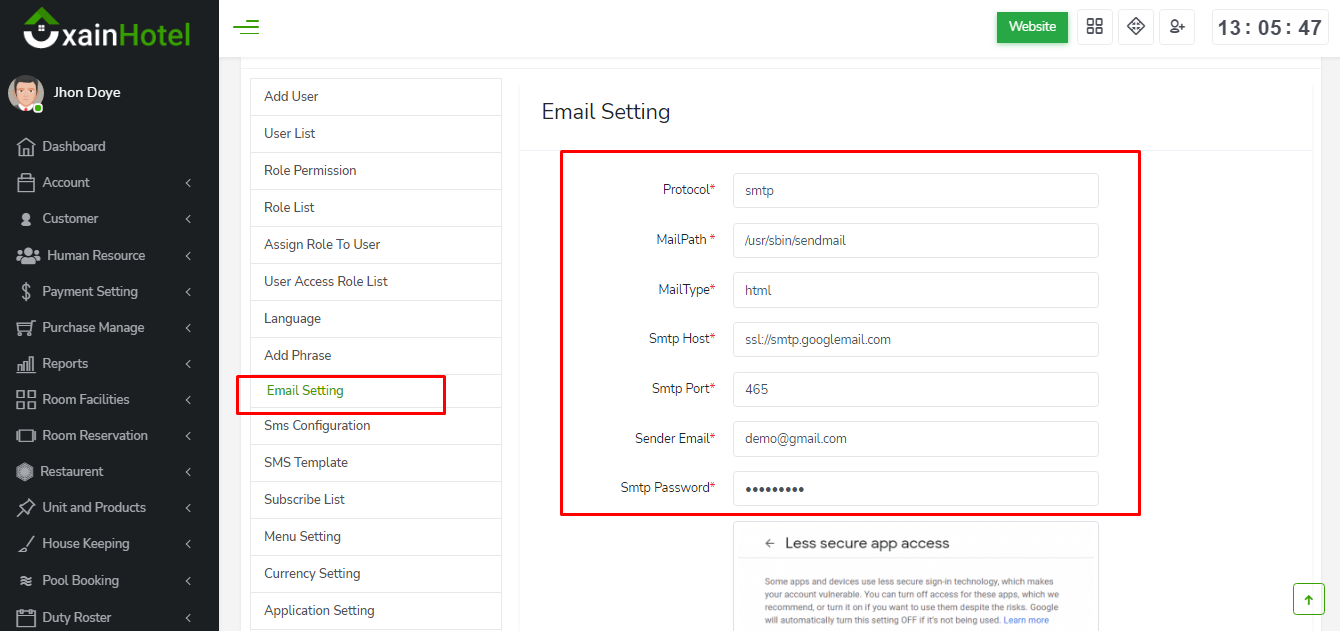Open Dashboard from the home icon
1340x631 pixels.
click(26, 147)
